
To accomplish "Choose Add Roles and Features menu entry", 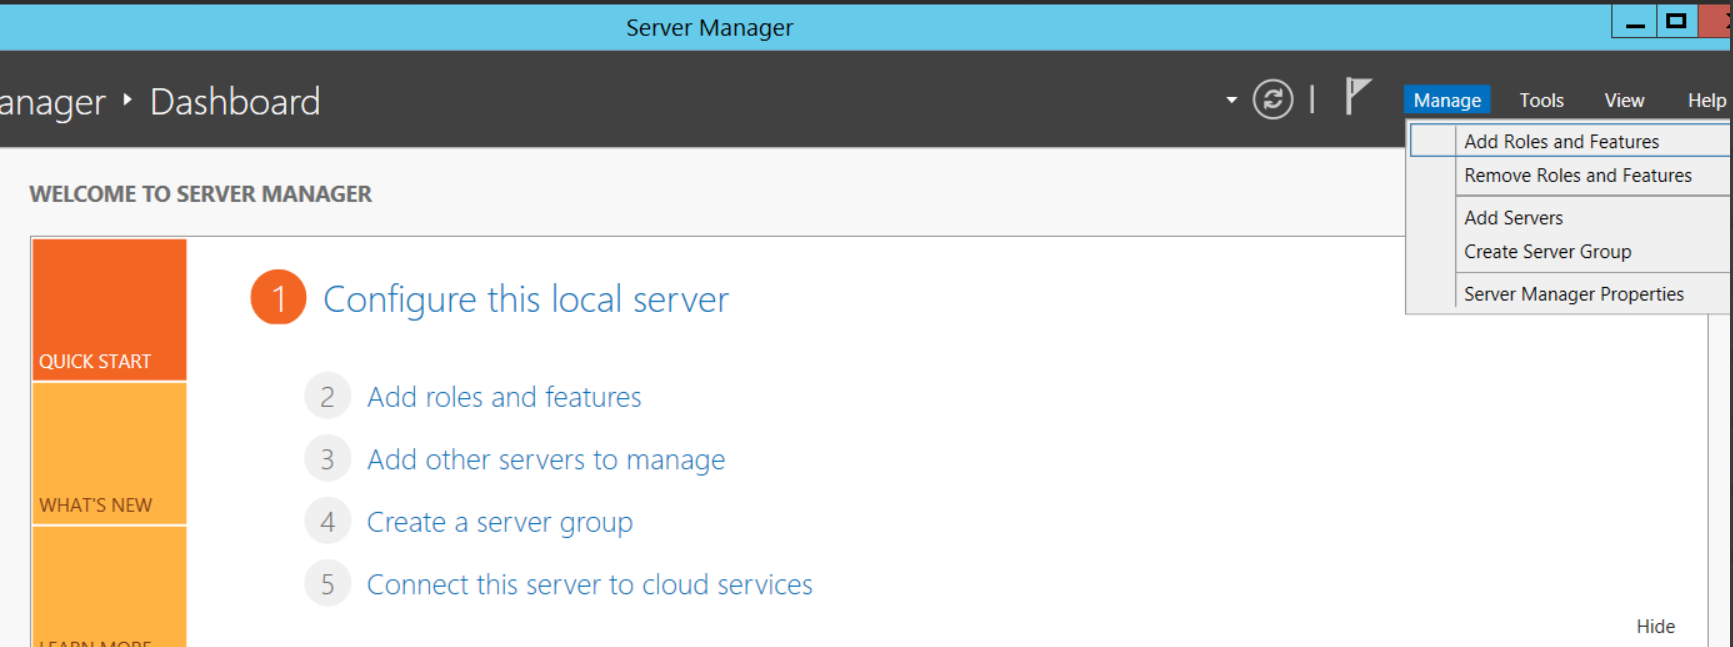I will [x=1570, y=141].
